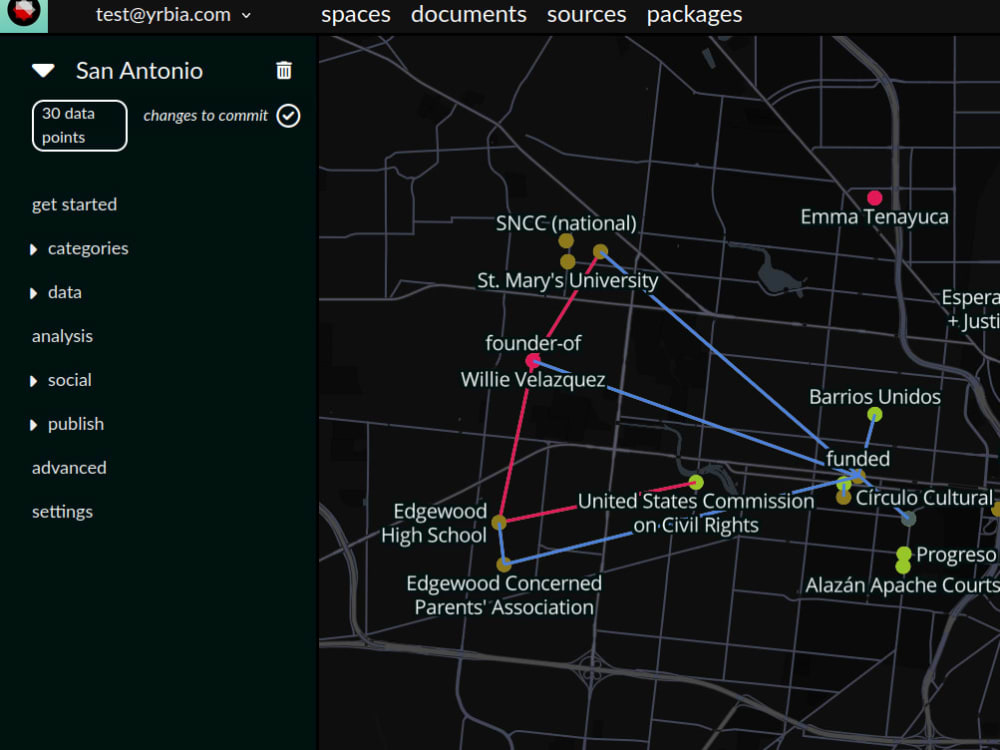
Task: Select the Emma Tenayuca map marker
Action: click(876, 197)
